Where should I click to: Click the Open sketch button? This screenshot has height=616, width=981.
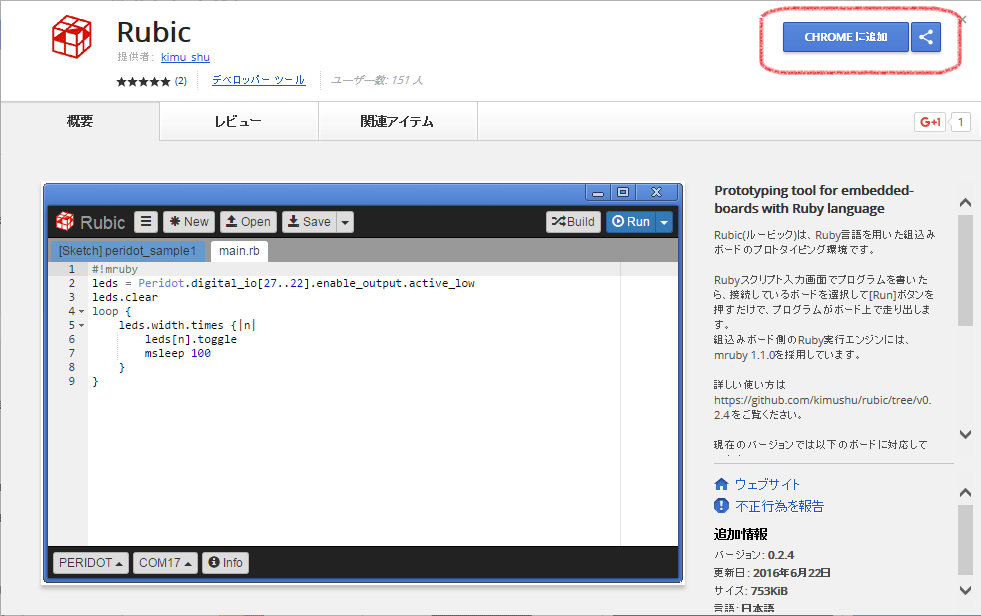pos(247,222)
